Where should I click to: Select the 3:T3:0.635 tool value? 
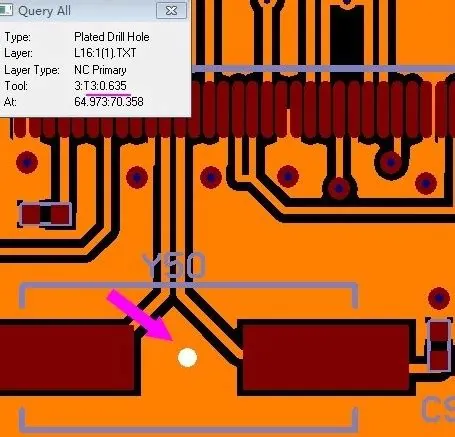pos(100,86)
